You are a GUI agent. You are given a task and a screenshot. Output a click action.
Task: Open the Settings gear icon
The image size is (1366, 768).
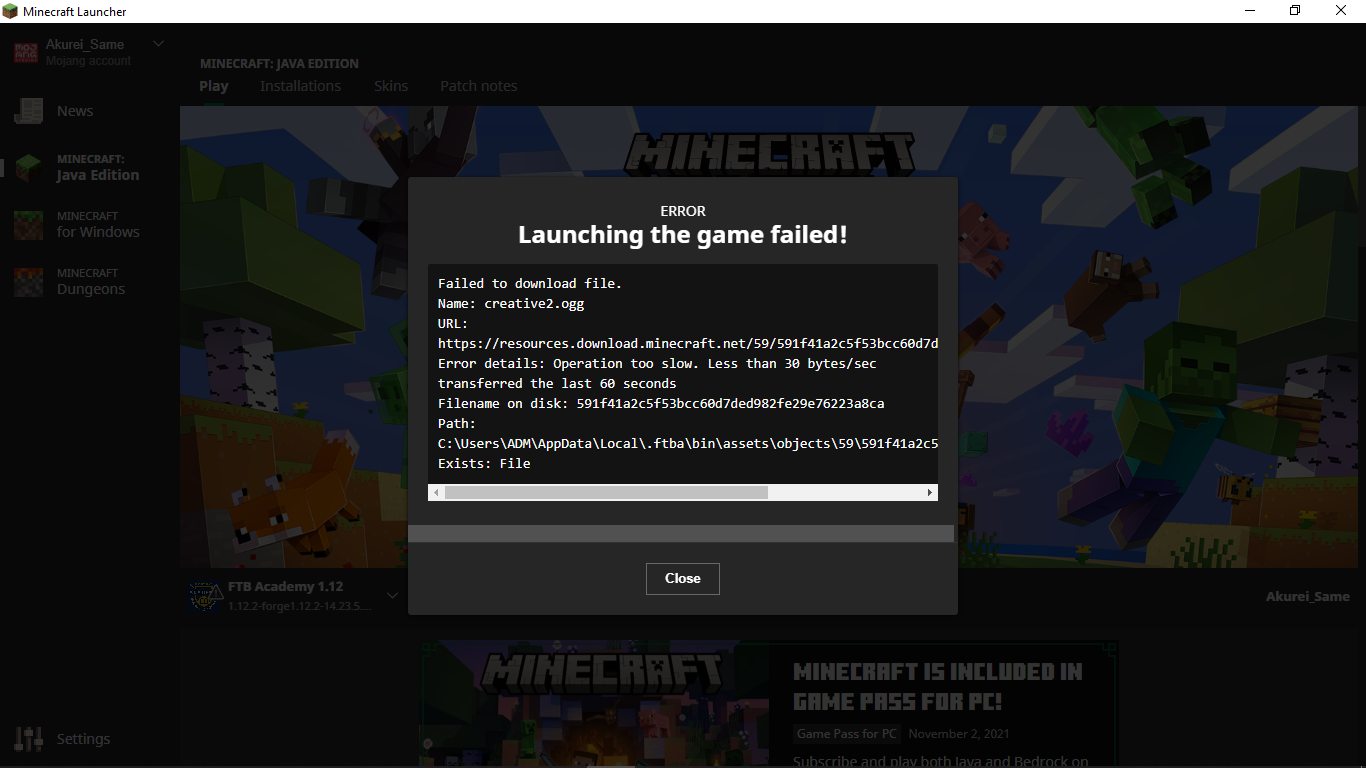pos(29,738)
